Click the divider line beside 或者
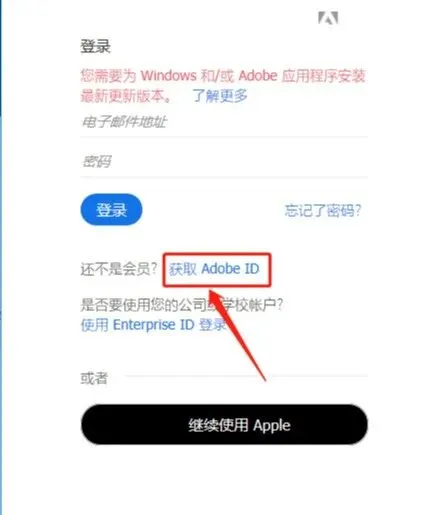The width and height of the screenshot is (446, 515). tap(246, 376)
